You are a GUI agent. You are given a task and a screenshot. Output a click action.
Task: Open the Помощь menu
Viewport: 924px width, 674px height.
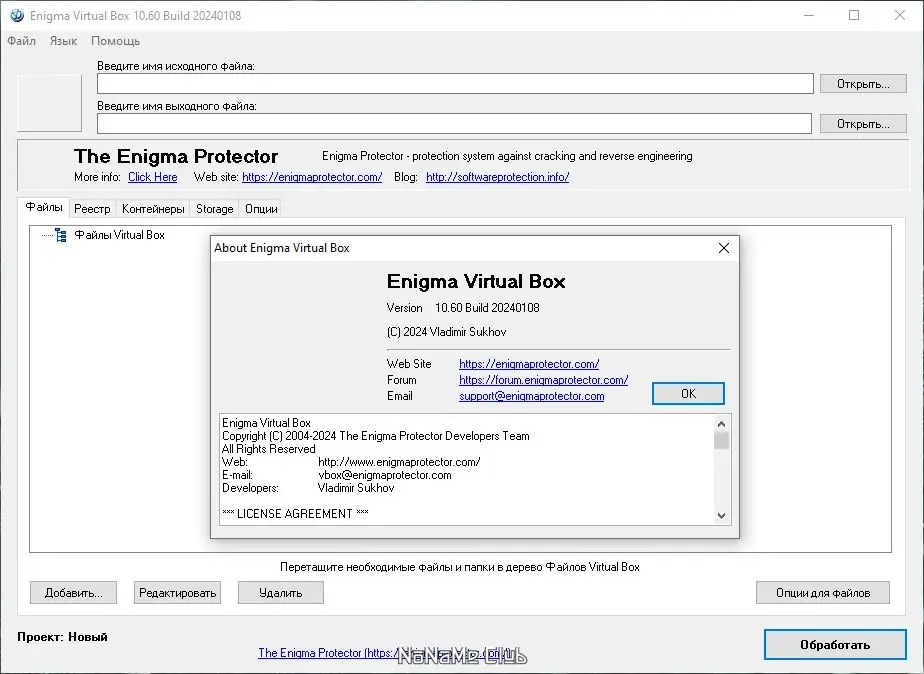click(x=116, y=41)
